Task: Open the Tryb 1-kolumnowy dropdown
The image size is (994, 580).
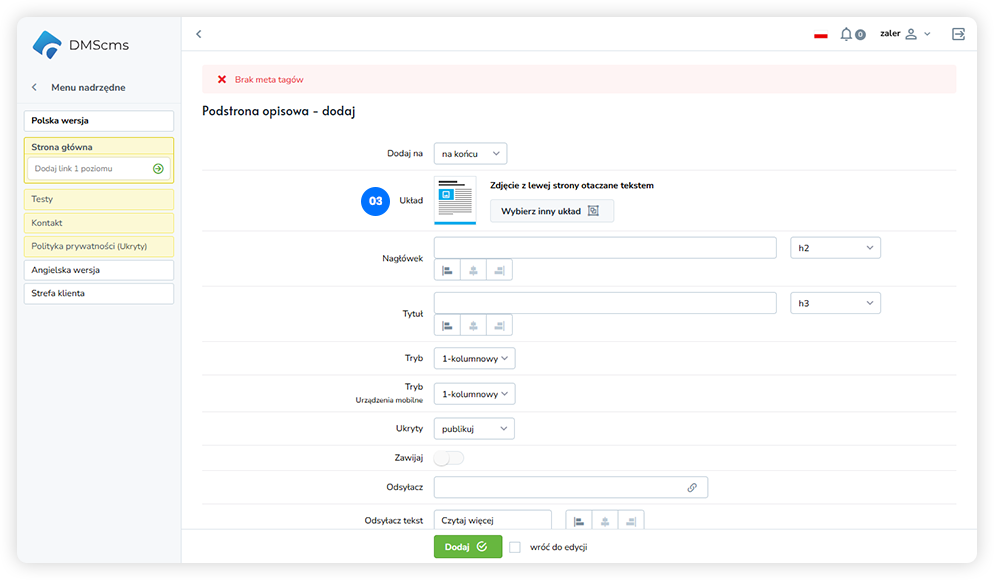Action: pos(475,358)
